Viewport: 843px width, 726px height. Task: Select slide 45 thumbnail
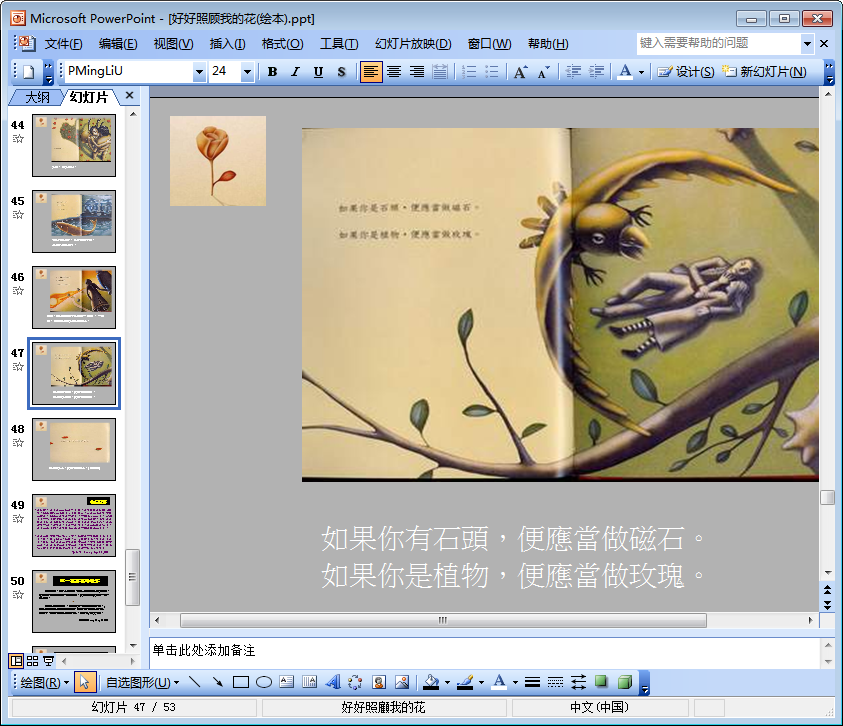click(74, 221)
